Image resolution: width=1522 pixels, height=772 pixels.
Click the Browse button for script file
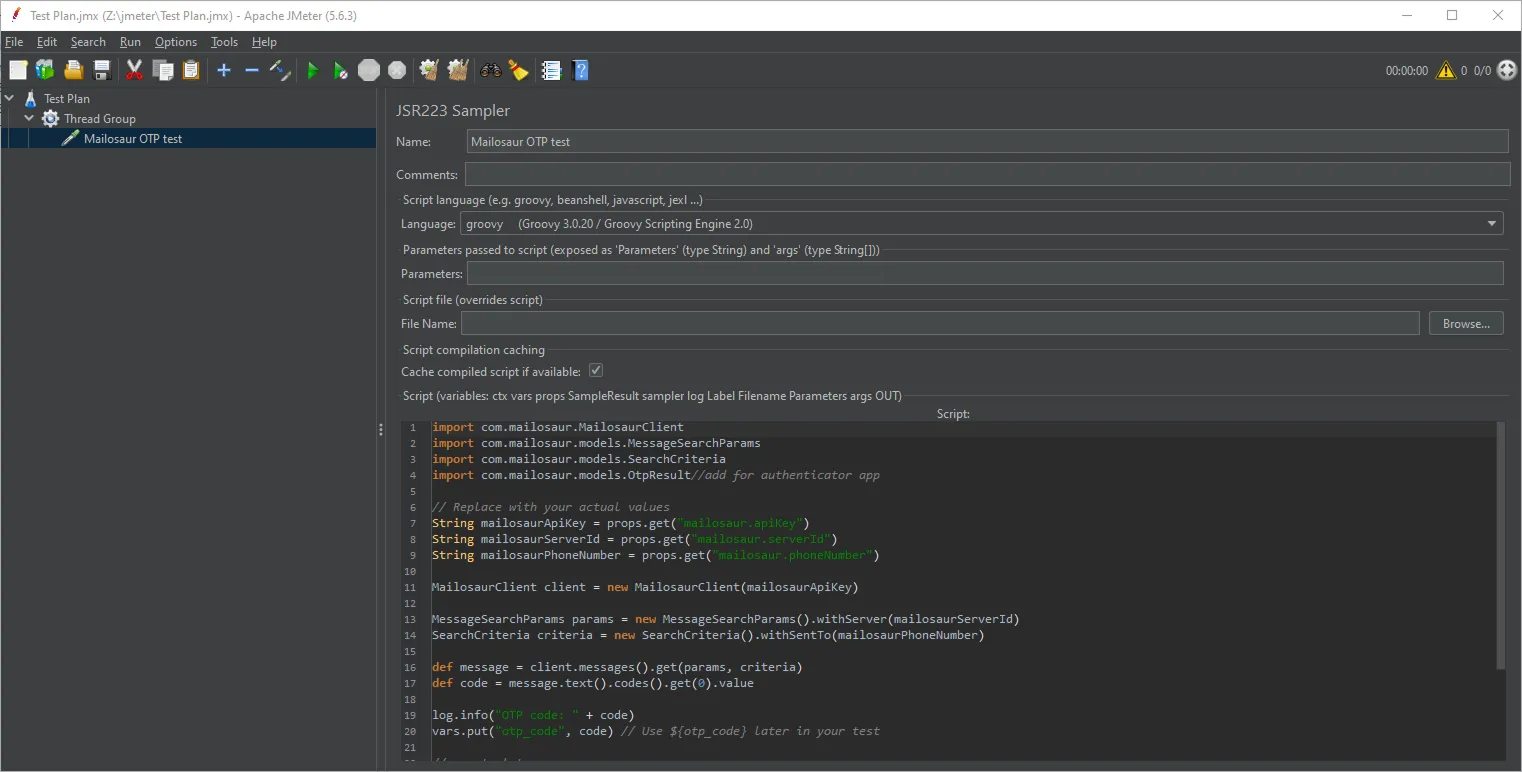[x=1465, y=322]
